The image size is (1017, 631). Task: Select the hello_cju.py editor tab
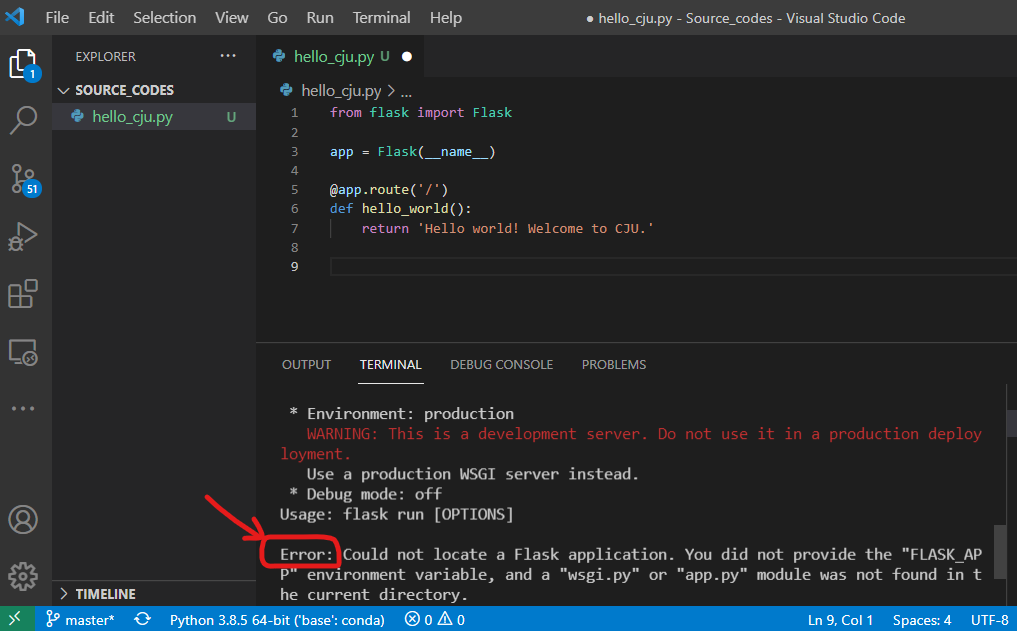point(341,56)
